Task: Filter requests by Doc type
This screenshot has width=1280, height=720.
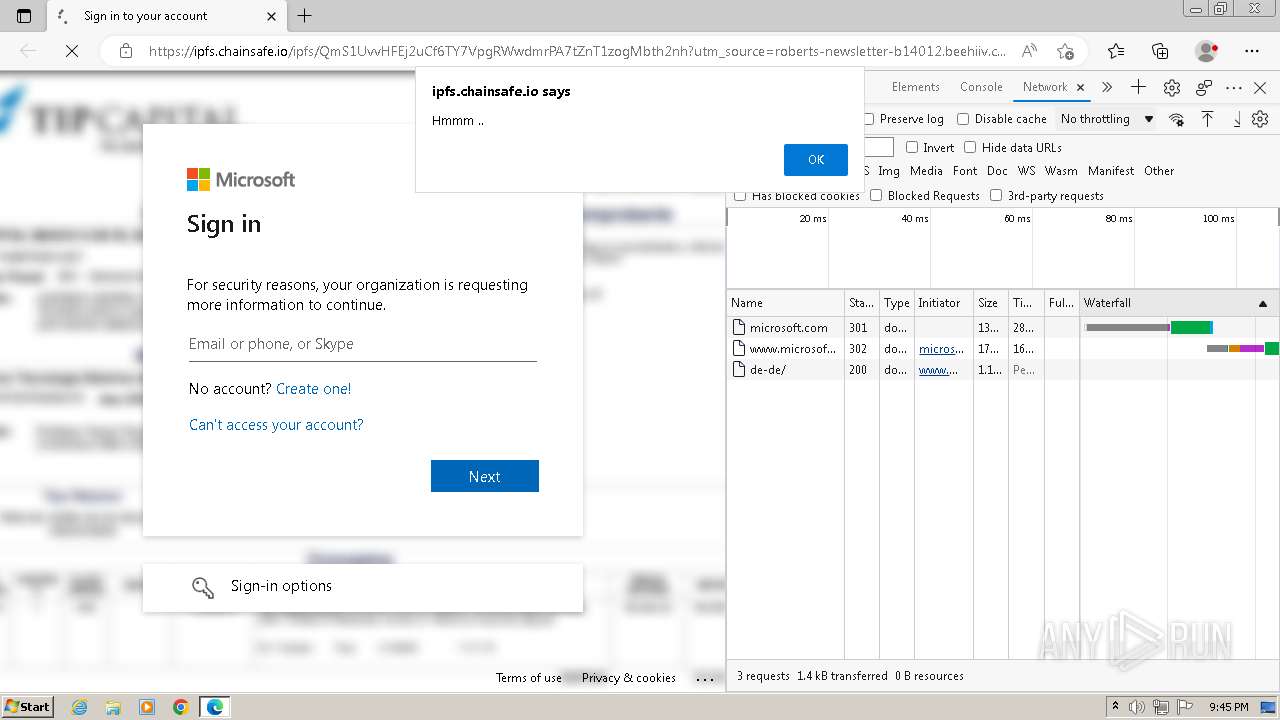Action: coord(997,171)
